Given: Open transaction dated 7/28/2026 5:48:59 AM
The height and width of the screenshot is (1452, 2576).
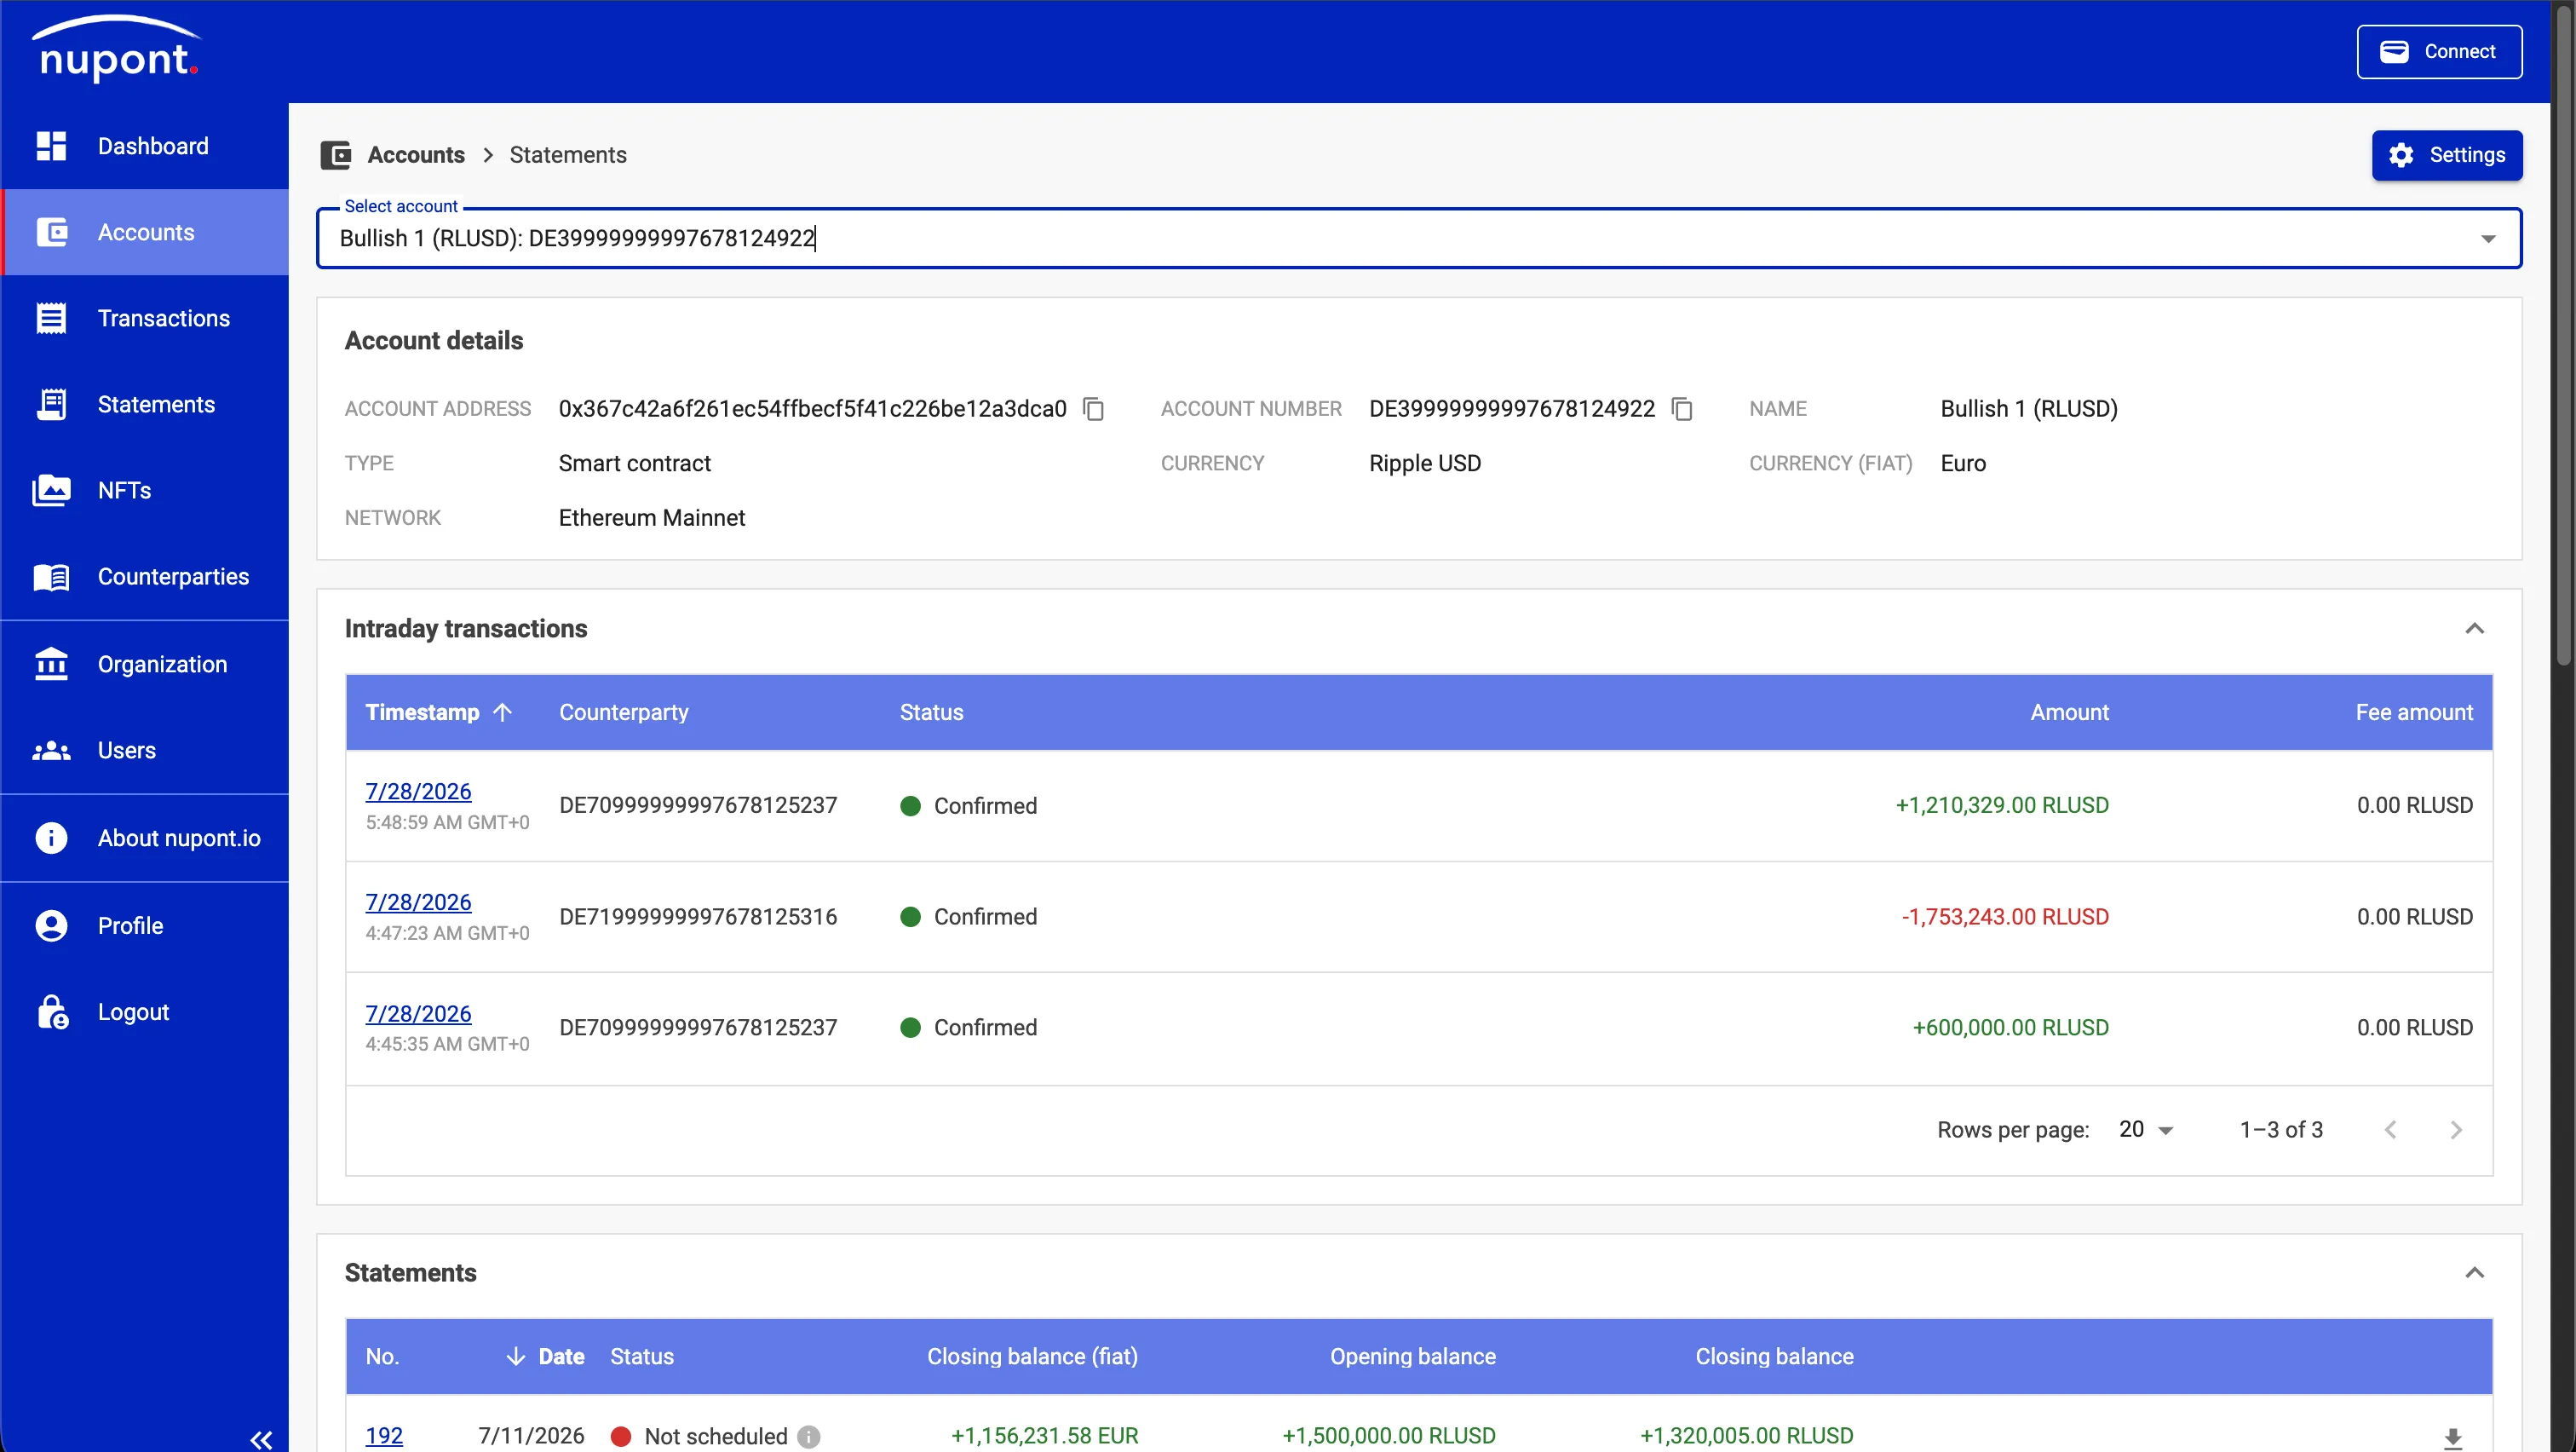Looking at the screenshot, I should tap(418, 791).
